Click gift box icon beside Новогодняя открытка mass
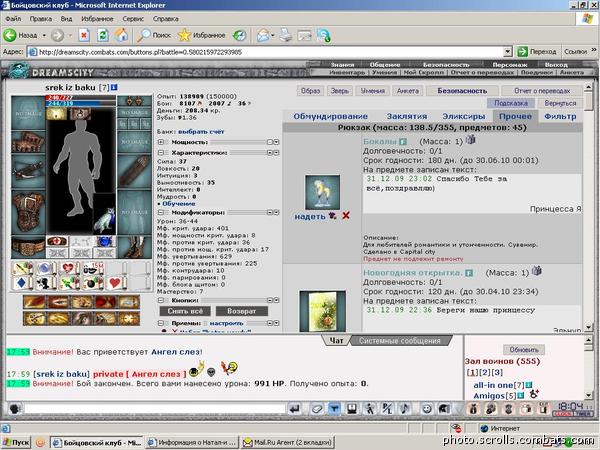 click(537, 271)
